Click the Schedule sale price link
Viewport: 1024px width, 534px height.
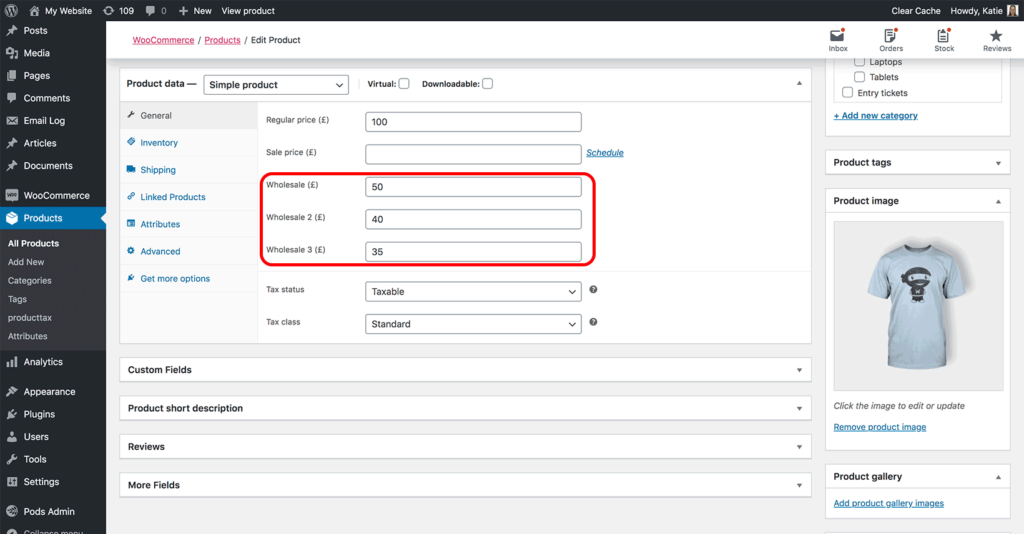(604, 153)
